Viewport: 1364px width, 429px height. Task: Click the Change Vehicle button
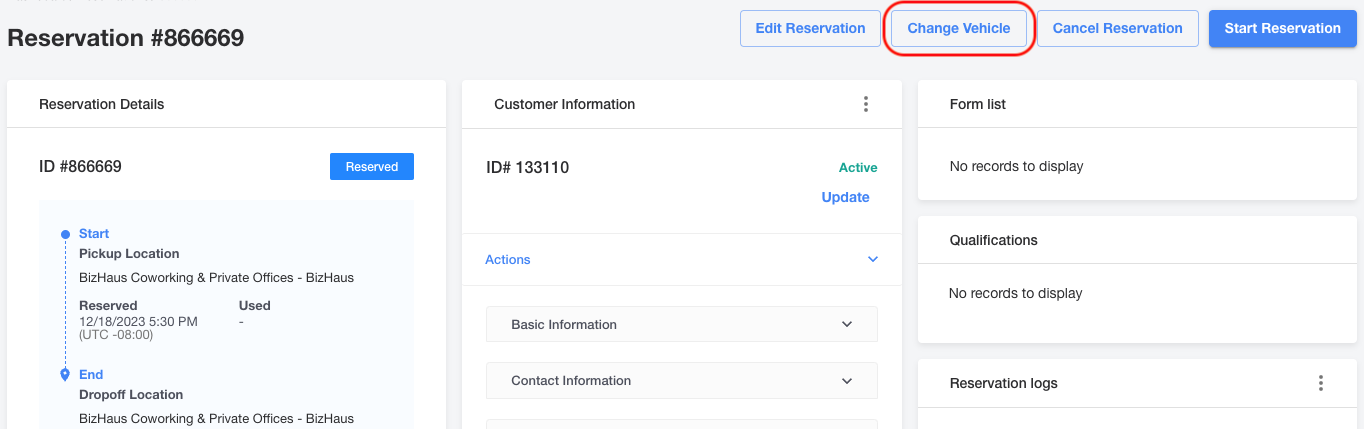959,28
